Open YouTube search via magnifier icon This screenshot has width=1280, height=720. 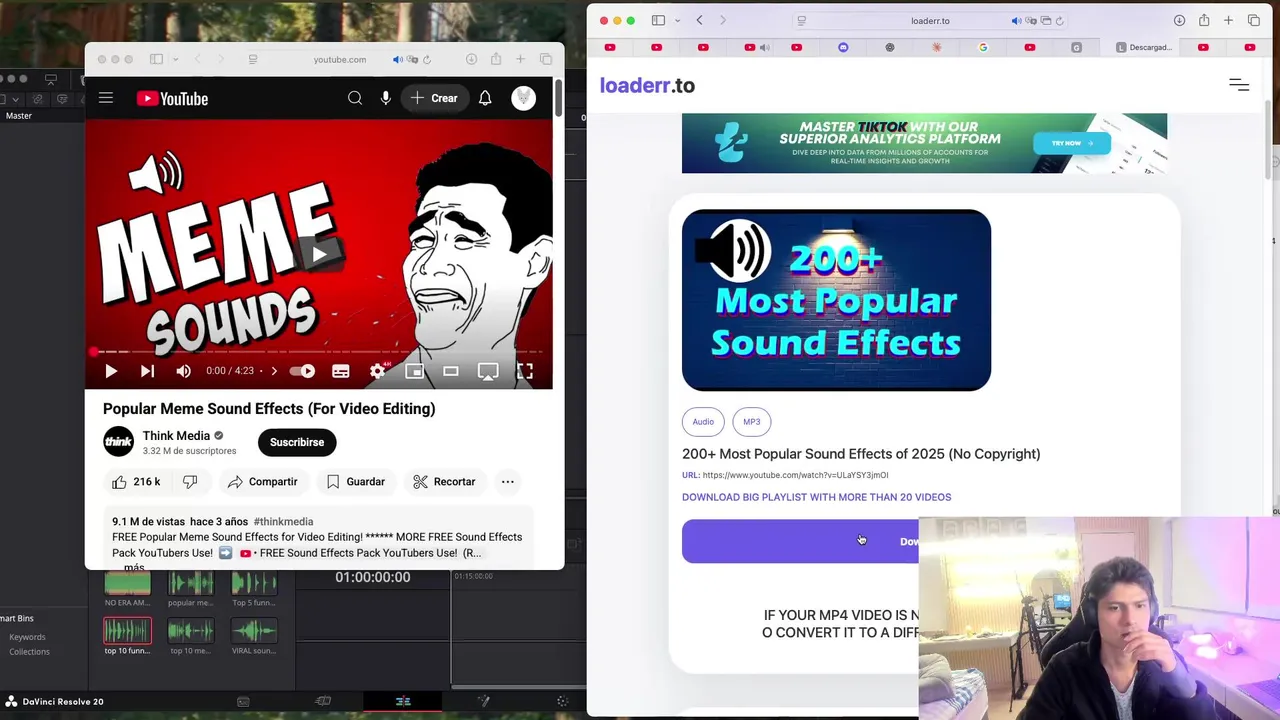[x=355, y=98]
